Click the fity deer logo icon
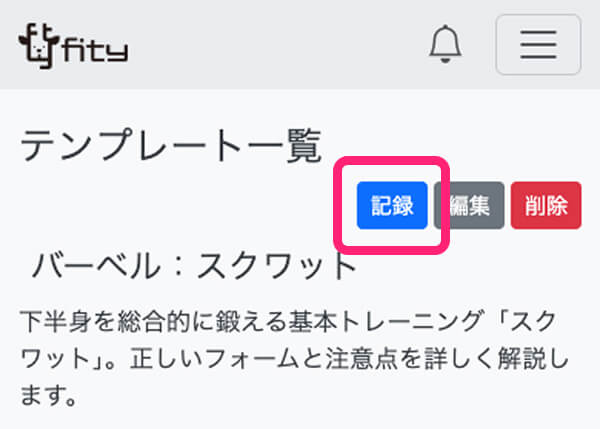The height and width of the screenshot is (429, 600). coord(39,46)
